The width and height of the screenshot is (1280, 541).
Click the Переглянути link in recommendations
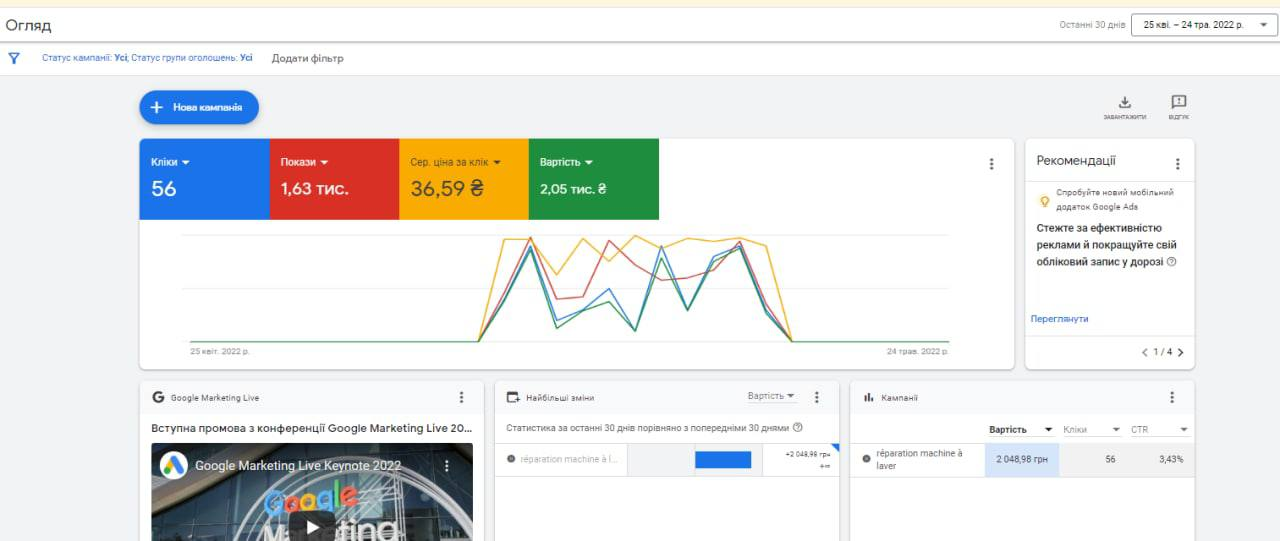coord(1059,319)
